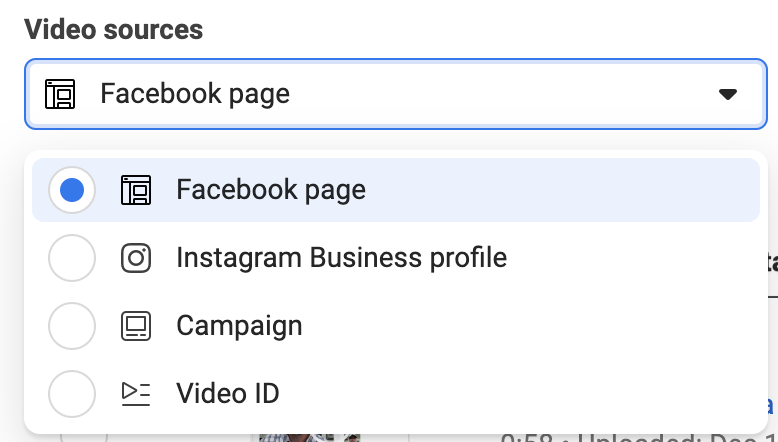Screen dimensions: 778x442
Task: Click the Facebook page icon in the options list
Action: [x=136, y=190]
